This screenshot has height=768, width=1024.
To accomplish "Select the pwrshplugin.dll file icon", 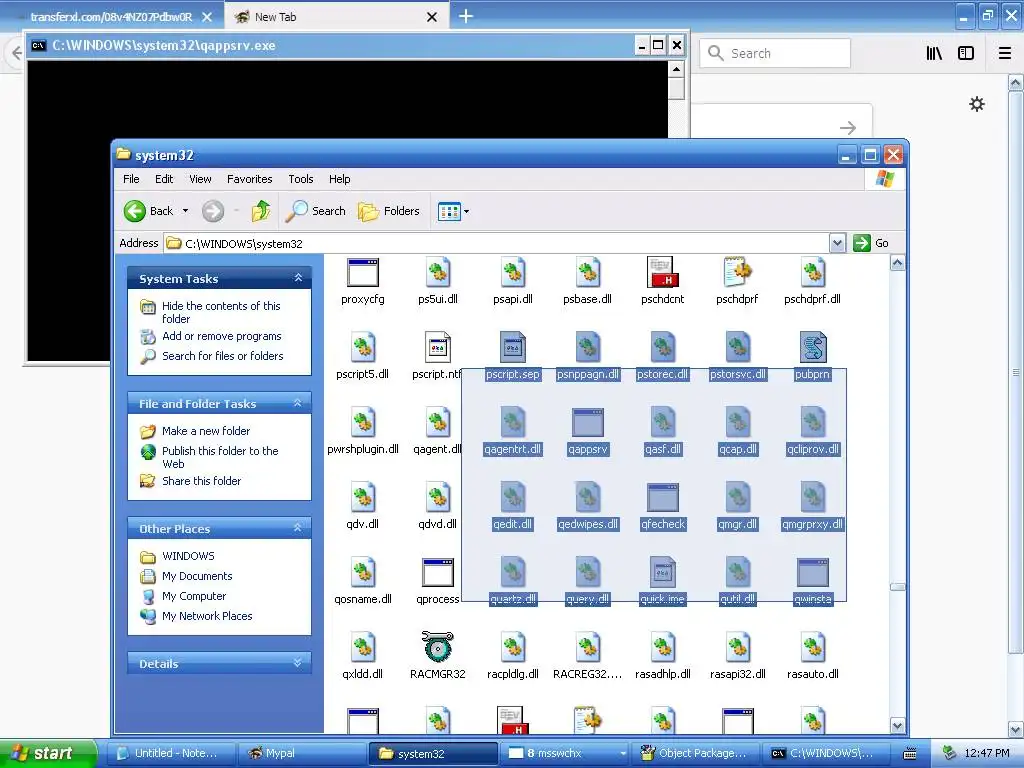I will point(362,423).
